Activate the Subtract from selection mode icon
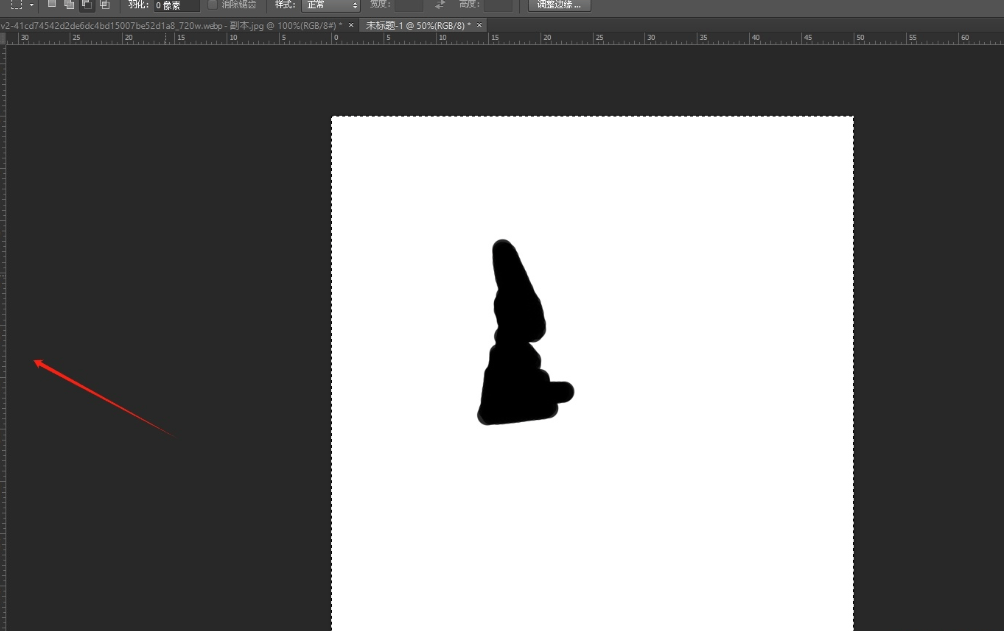Viewport: 1004px width, 631px height. (86, 4)
